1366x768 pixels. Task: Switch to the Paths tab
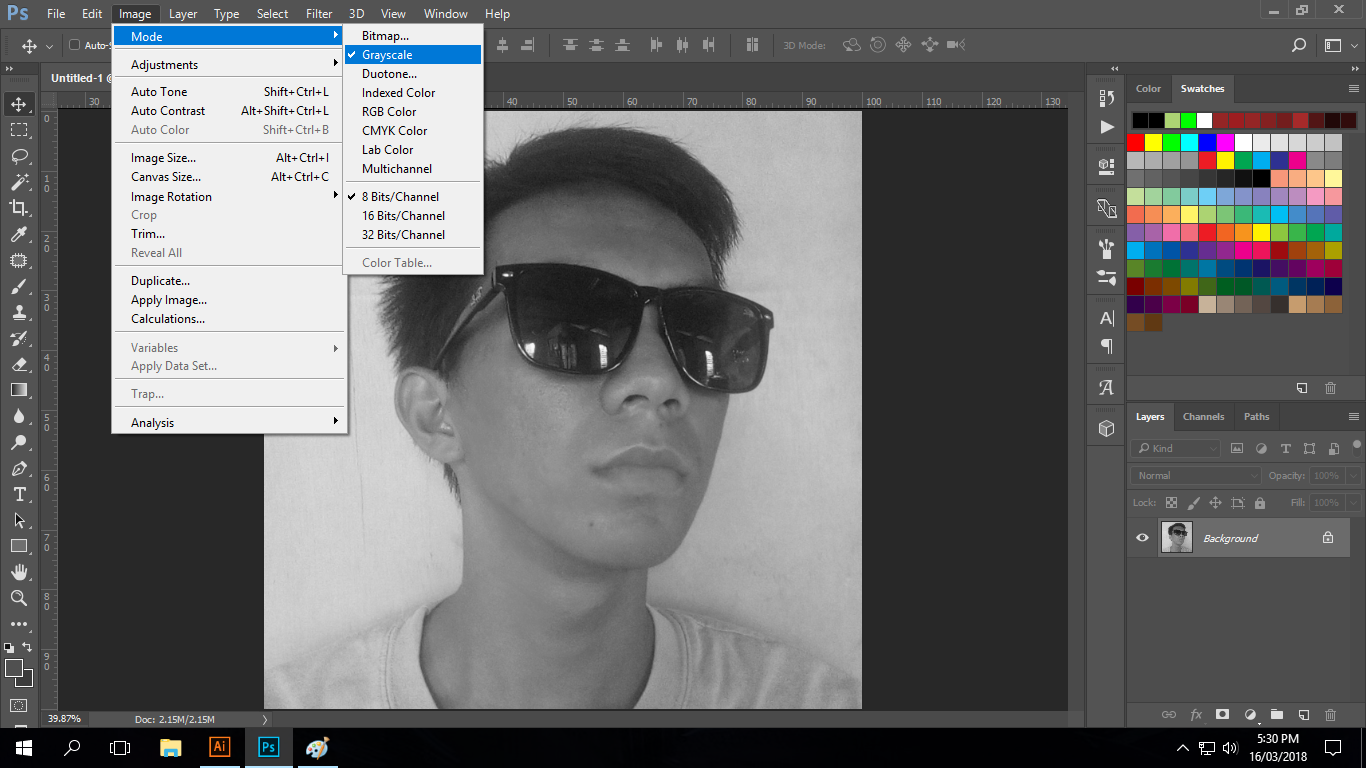pos(1256,417)
